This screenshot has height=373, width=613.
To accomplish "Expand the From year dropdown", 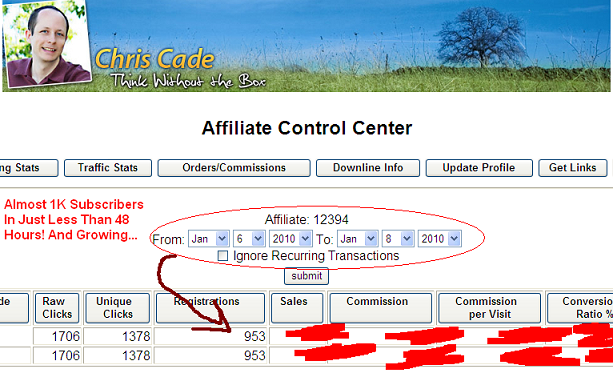I will click(290, 239).
